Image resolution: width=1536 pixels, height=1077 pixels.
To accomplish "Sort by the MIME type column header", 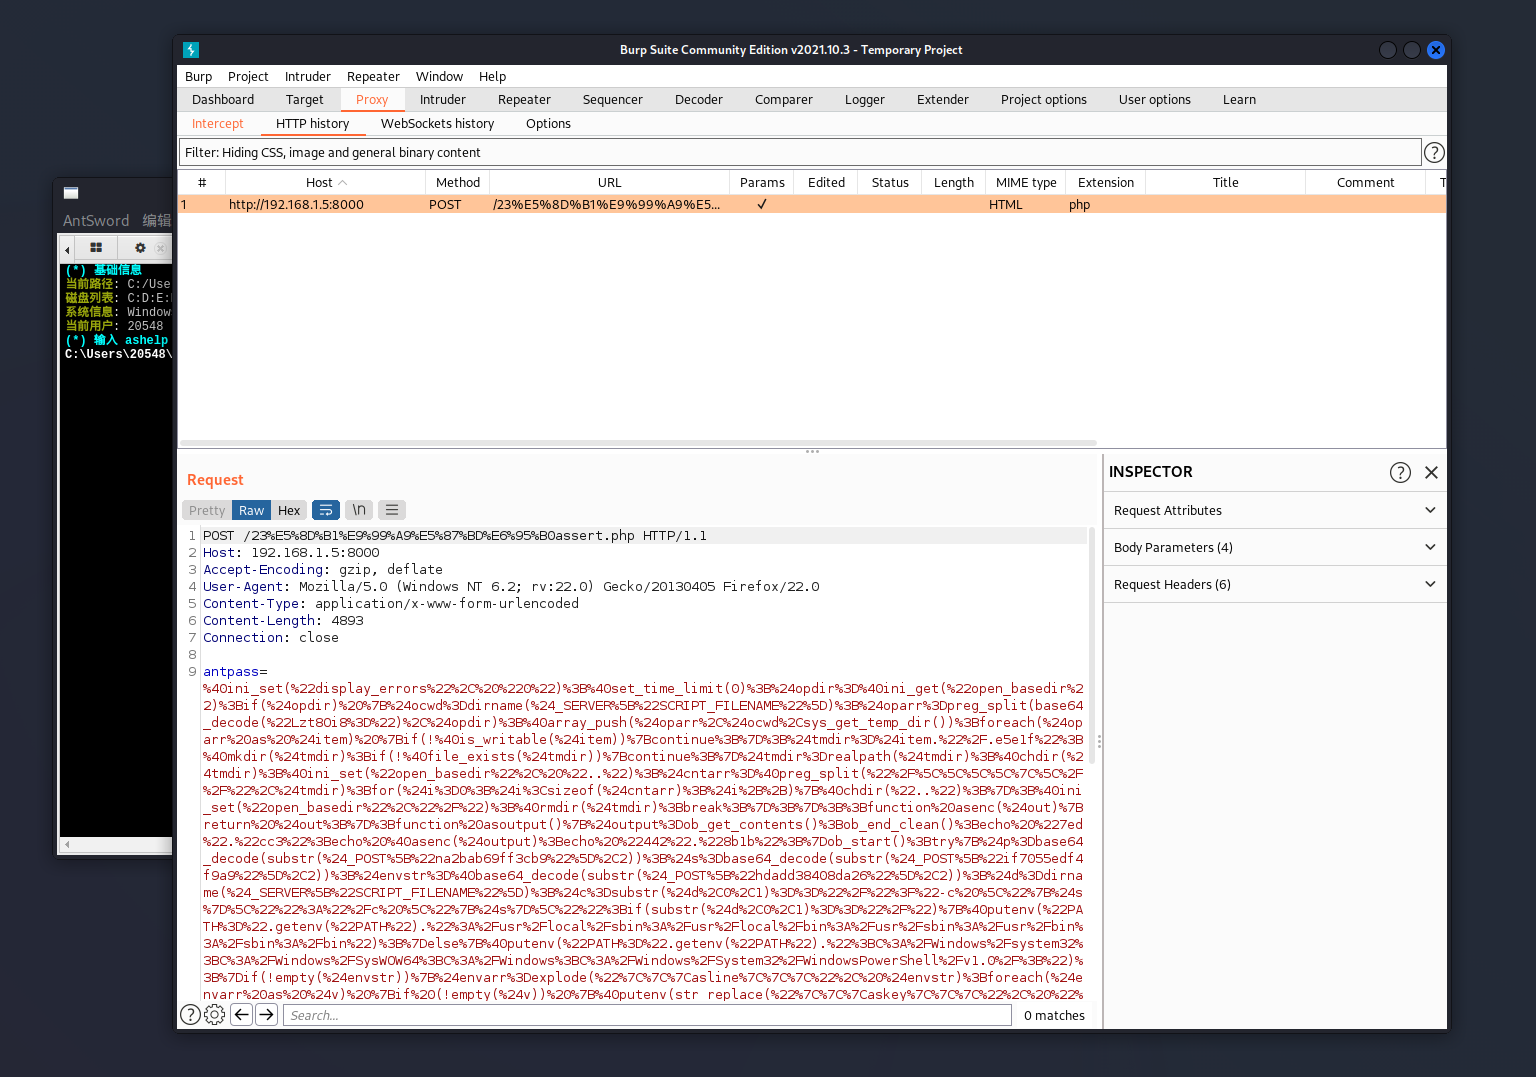I will [1026, 182].
